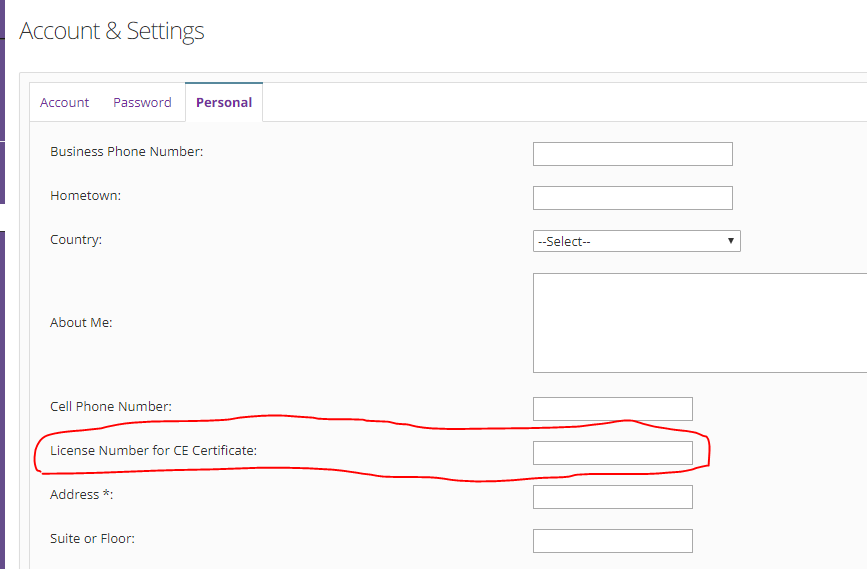The image size is (867, 569).
Task: Focus the Business Phone Number input box
Action: 632,154
